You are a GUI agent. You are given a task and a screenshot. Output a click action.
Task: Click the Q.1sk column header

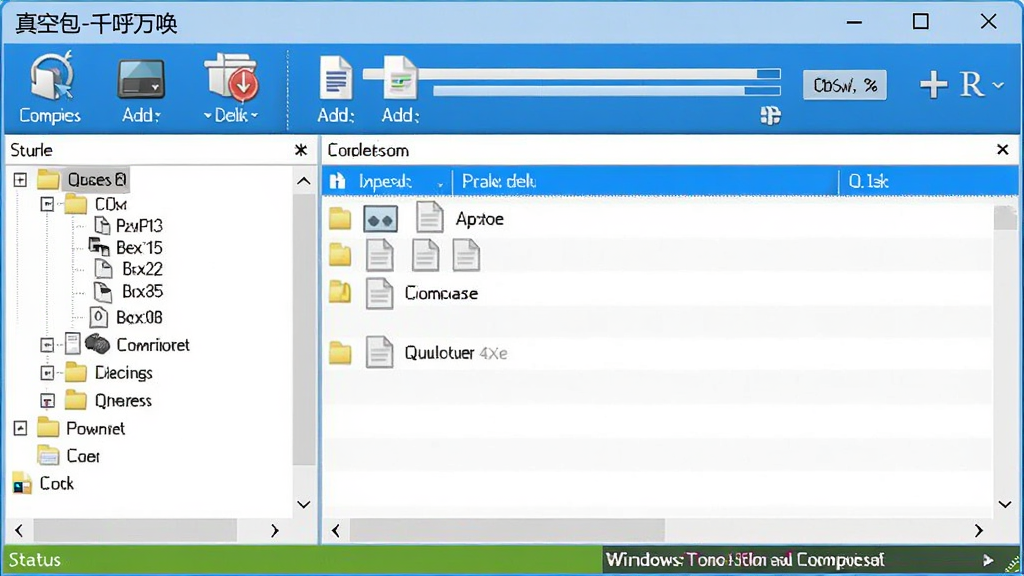(868, 181)
